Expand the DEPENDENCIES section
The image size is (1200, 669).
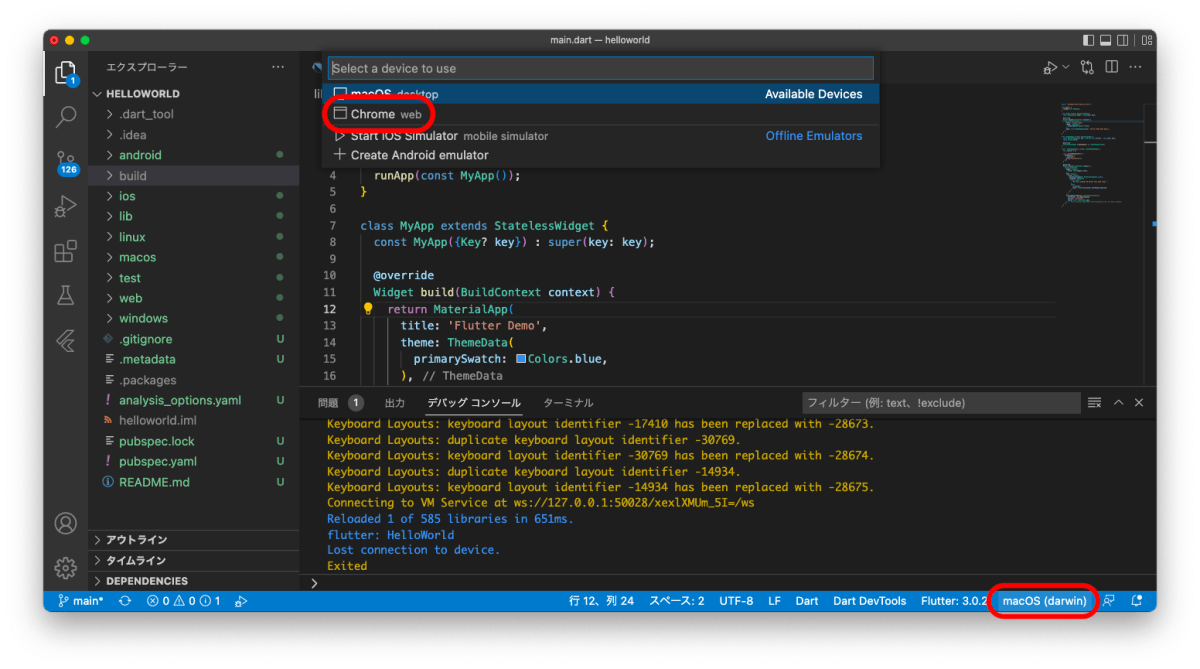(x=147, y=581)
